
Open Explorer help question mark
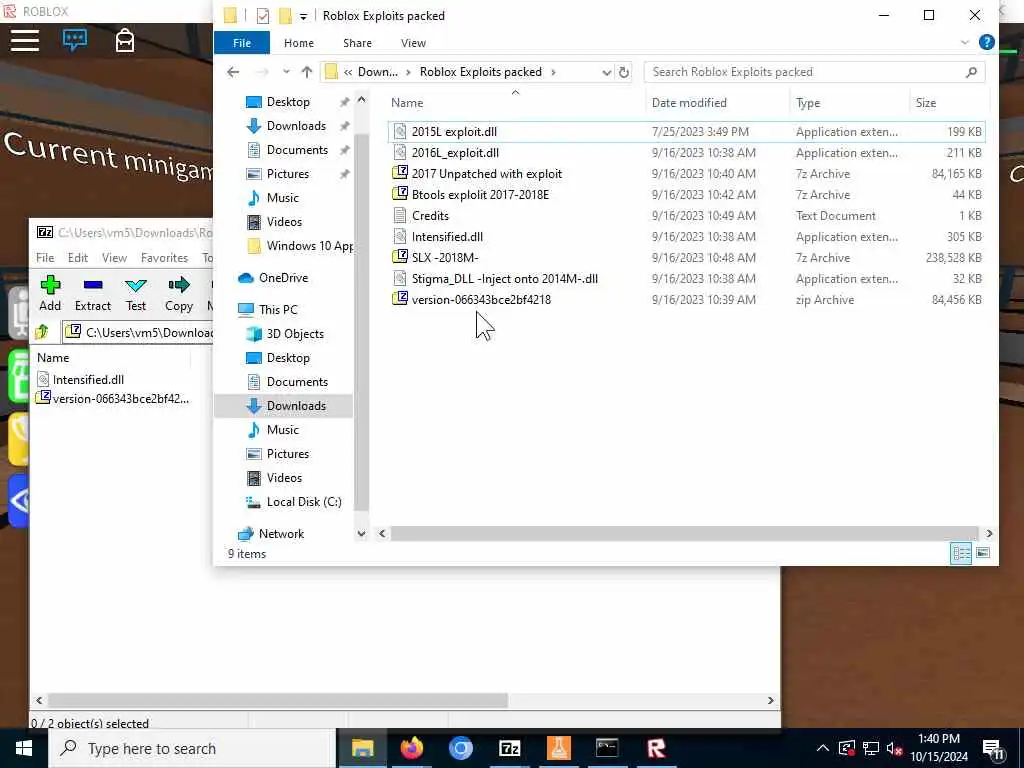(986, 42)
